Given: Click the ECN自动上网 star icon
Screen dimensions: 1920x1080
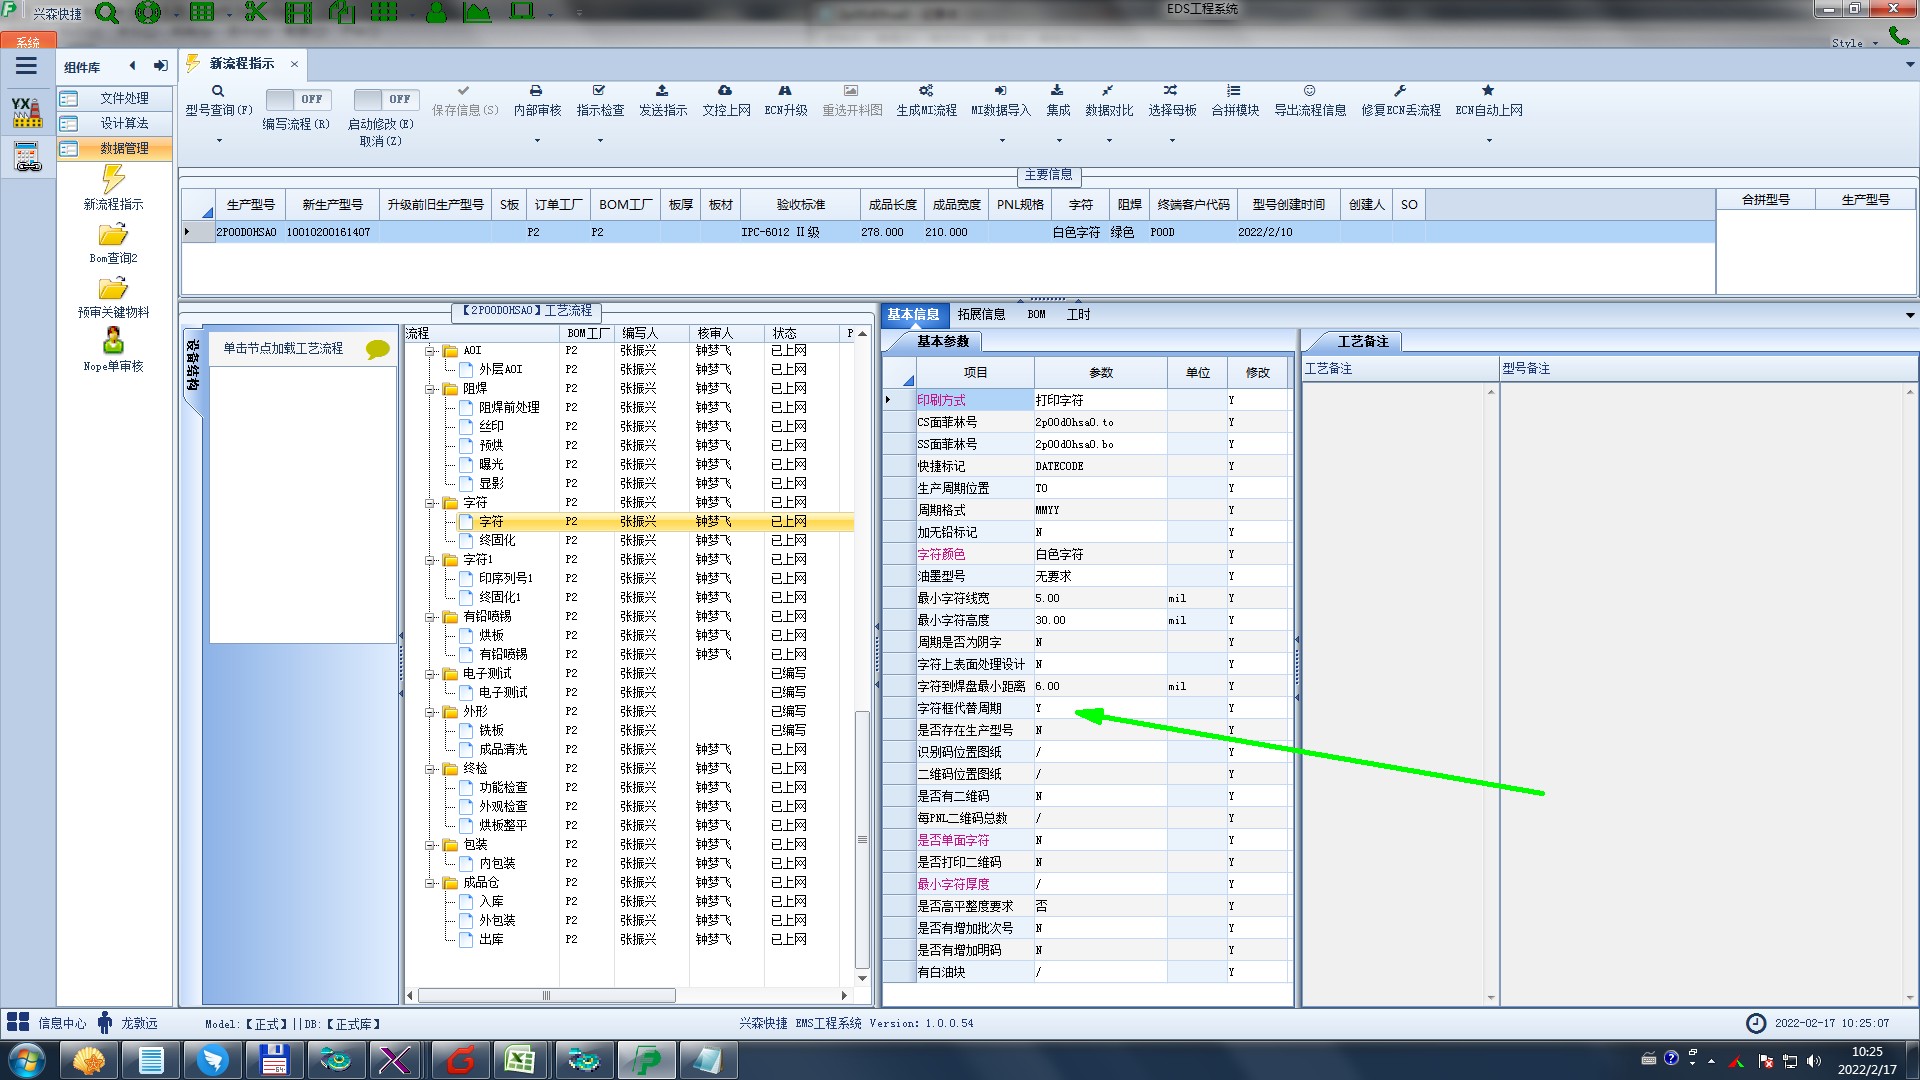Looking at the screenshot, I should [x=1488, y=91].
